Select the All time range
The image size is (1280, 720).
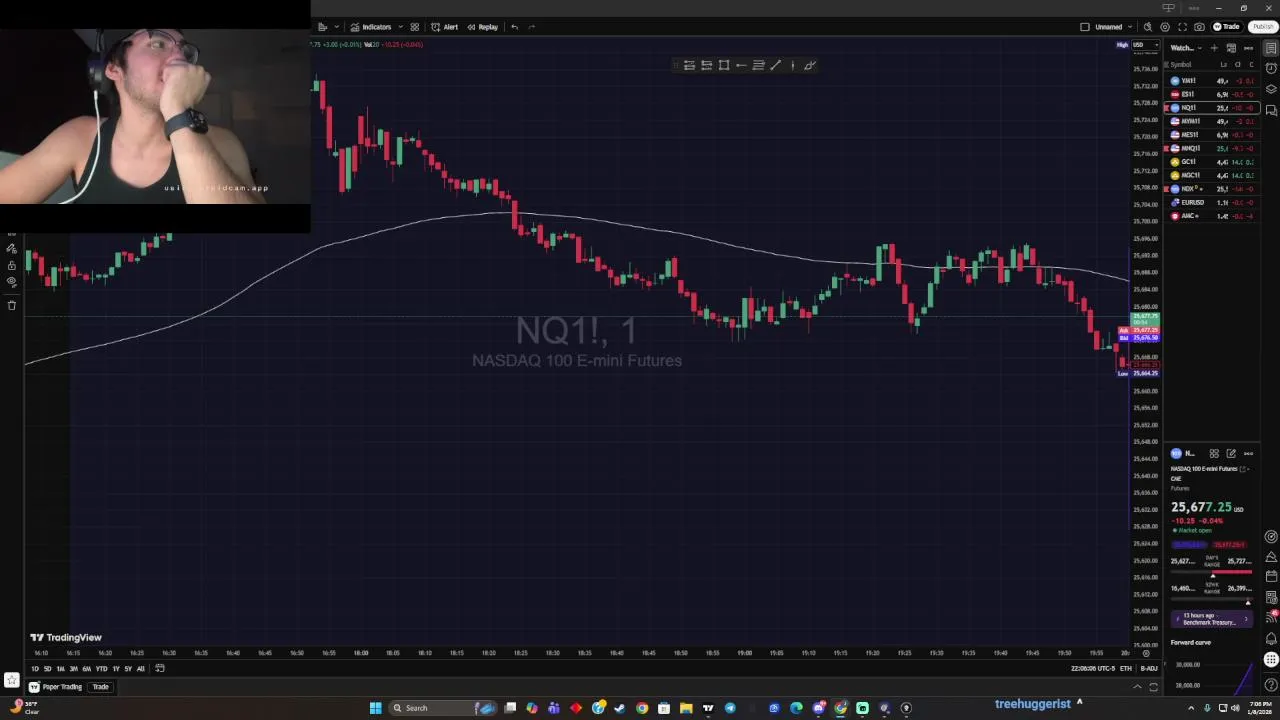click(x=141, y=669)
